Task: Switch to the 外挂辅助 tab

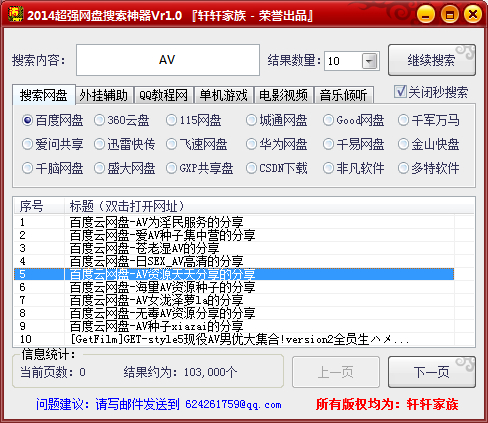Action: point(104,96)
